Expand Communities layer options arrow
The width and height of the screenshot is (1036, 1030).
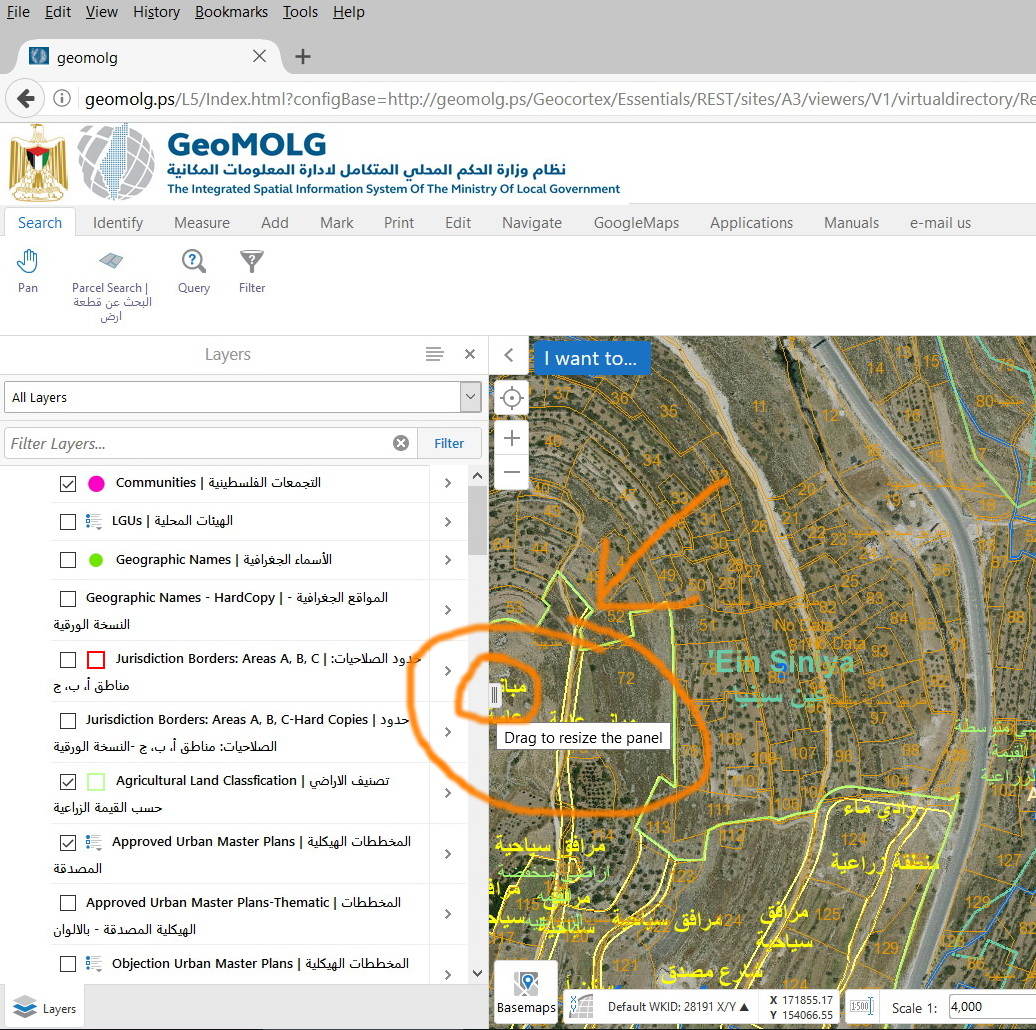click(x=448, y=483)
